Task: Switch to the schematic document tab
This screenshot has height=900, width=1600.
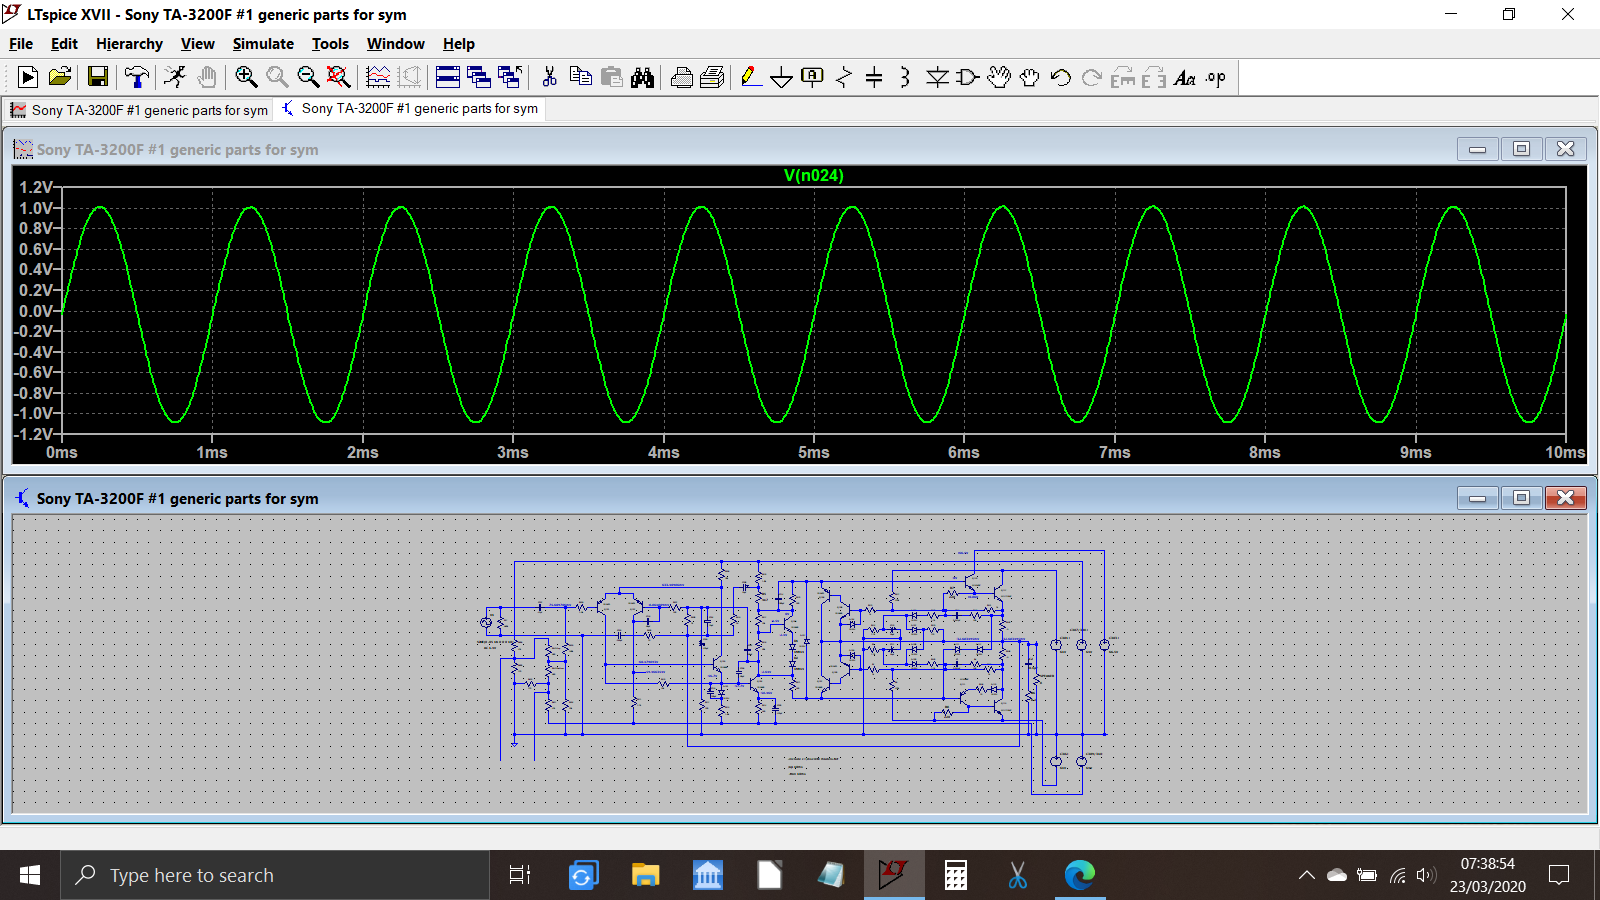Action: [410, 109]
